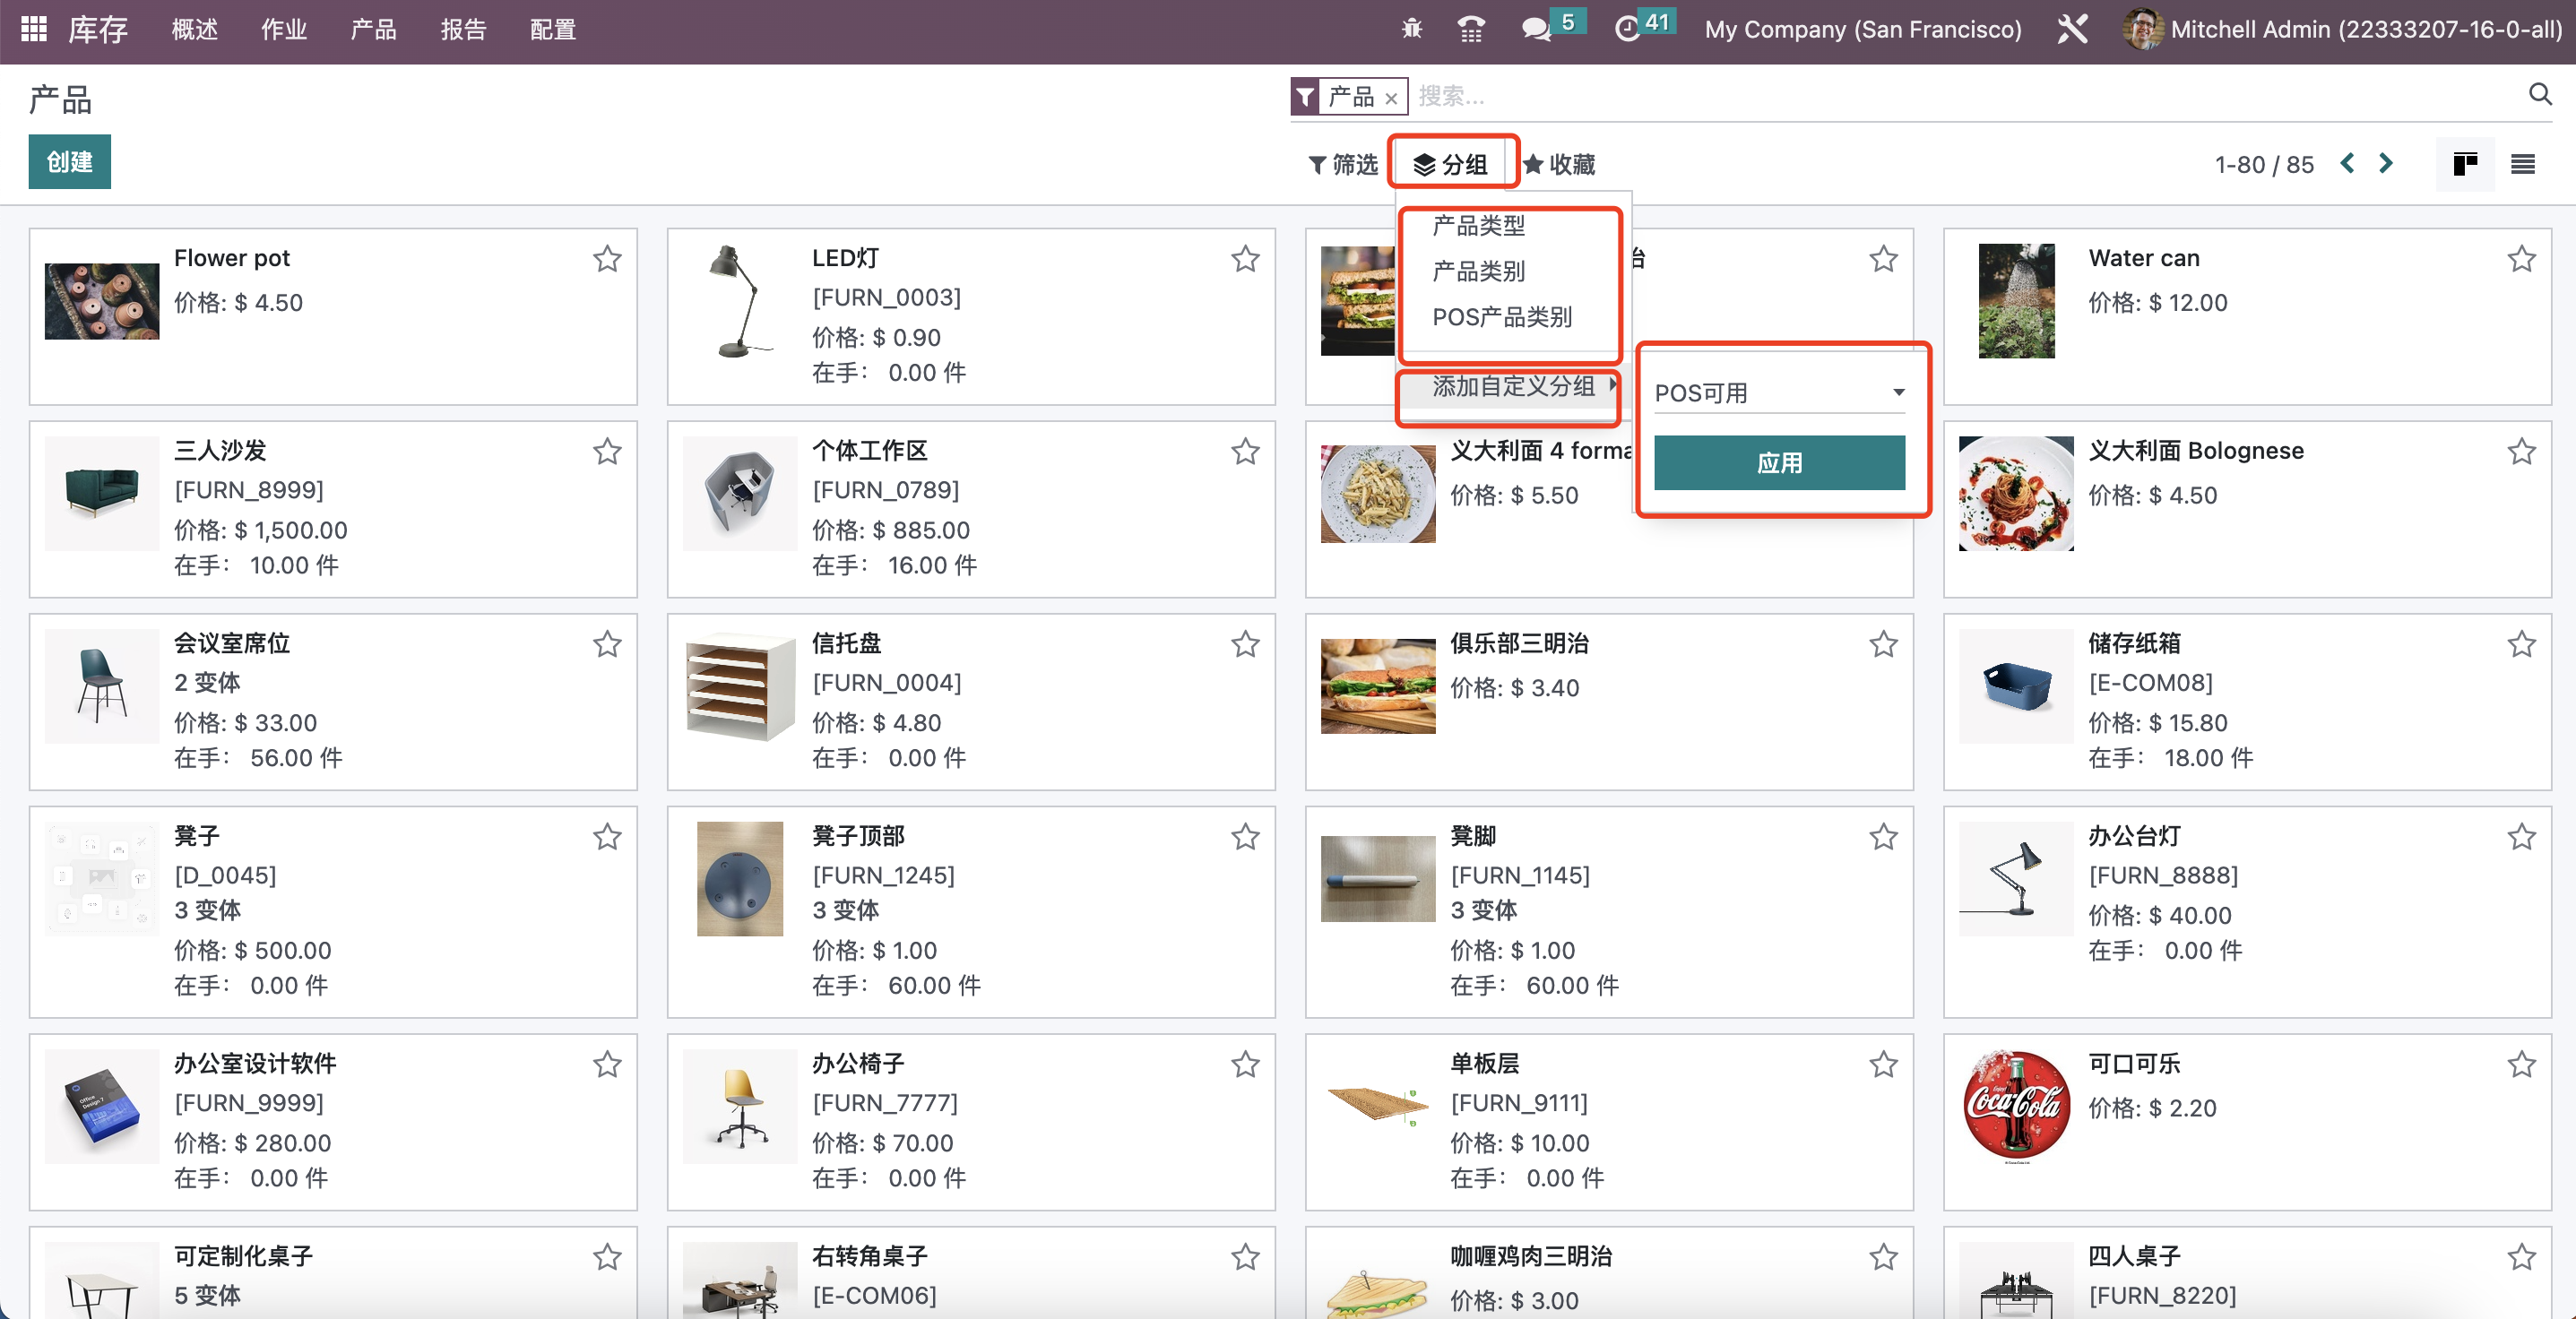Click the 储存纸箱 product name
This screenshot has height=1319, width=2576.
2134,643
